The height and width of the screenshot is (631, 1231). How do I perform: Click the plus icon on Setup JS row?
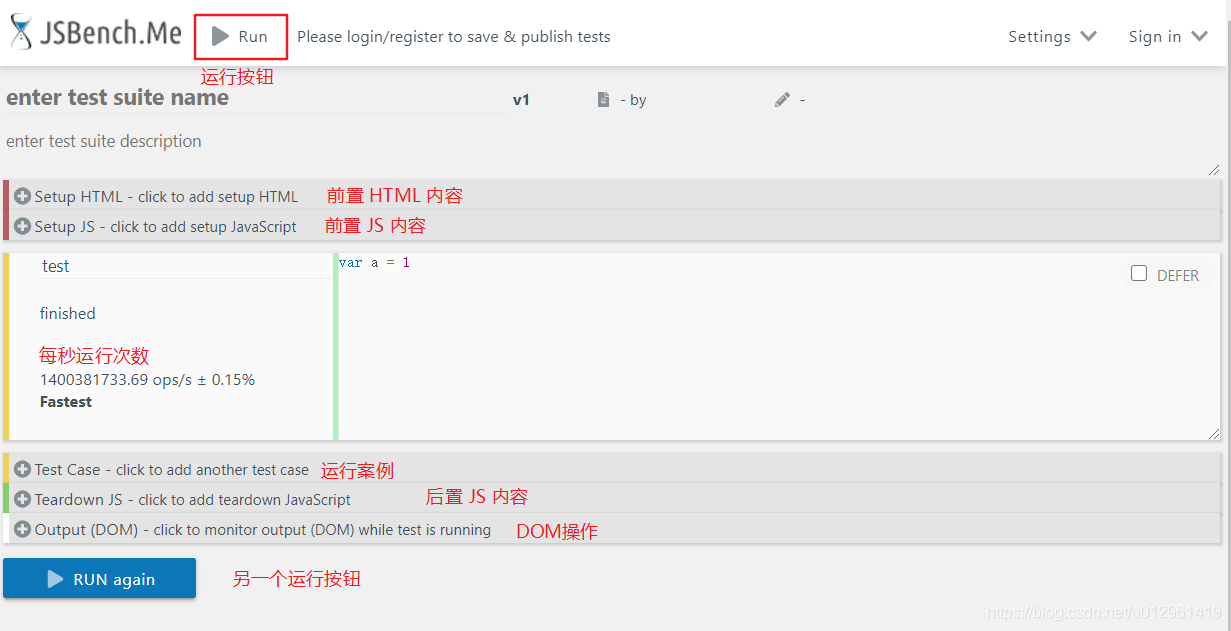[21, 226]
